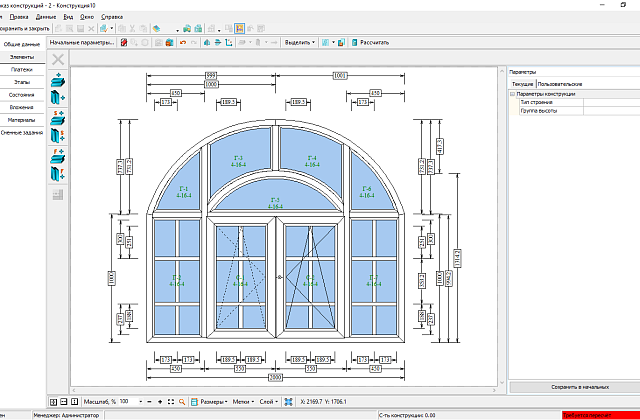Click the undo arrow icon
The height and width of the screenshot is (420, 640).
click(x=183, y=42)
